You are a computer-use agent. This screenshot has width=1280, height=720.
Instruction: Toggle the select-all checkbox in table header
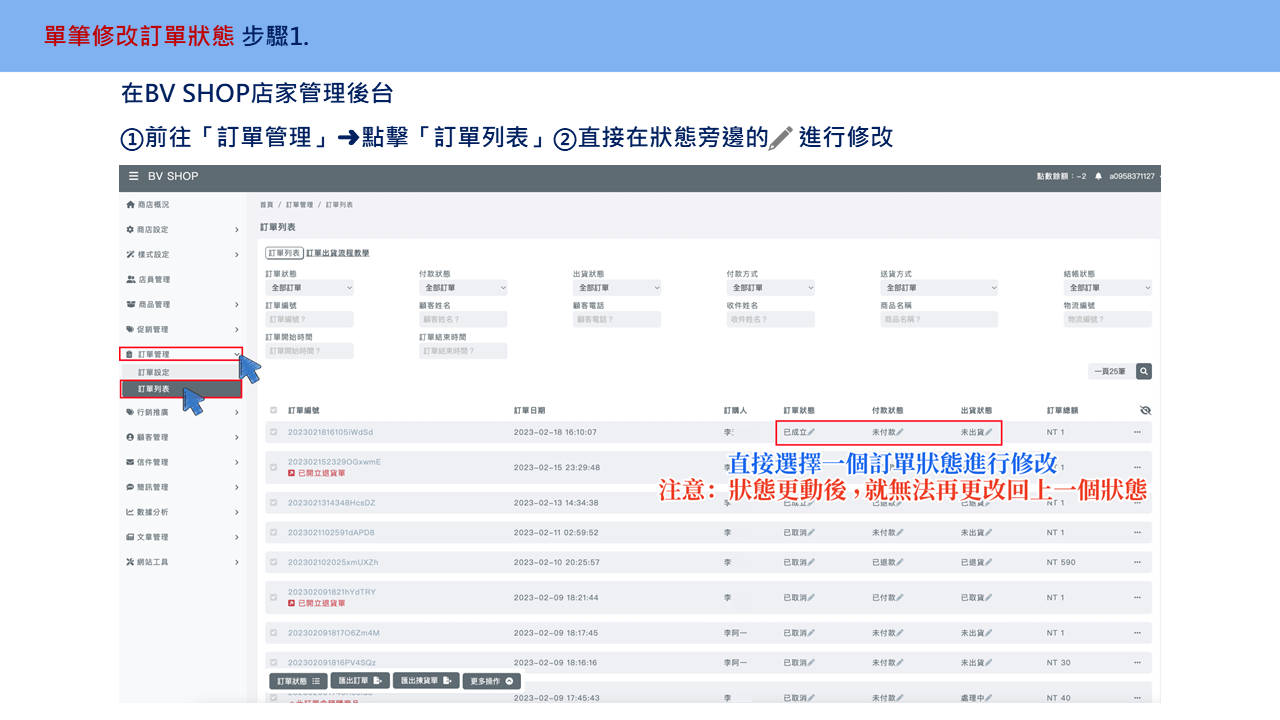[274, 410]
